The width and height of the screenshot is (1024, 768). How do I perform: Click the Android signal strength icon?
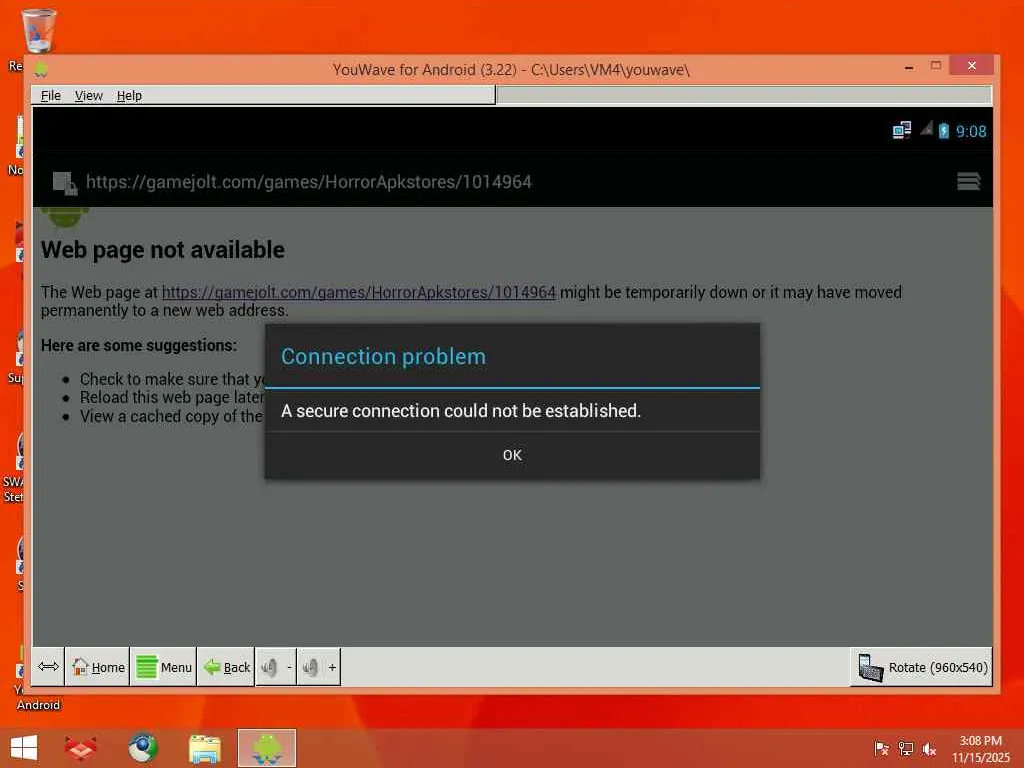click(926, 129)
